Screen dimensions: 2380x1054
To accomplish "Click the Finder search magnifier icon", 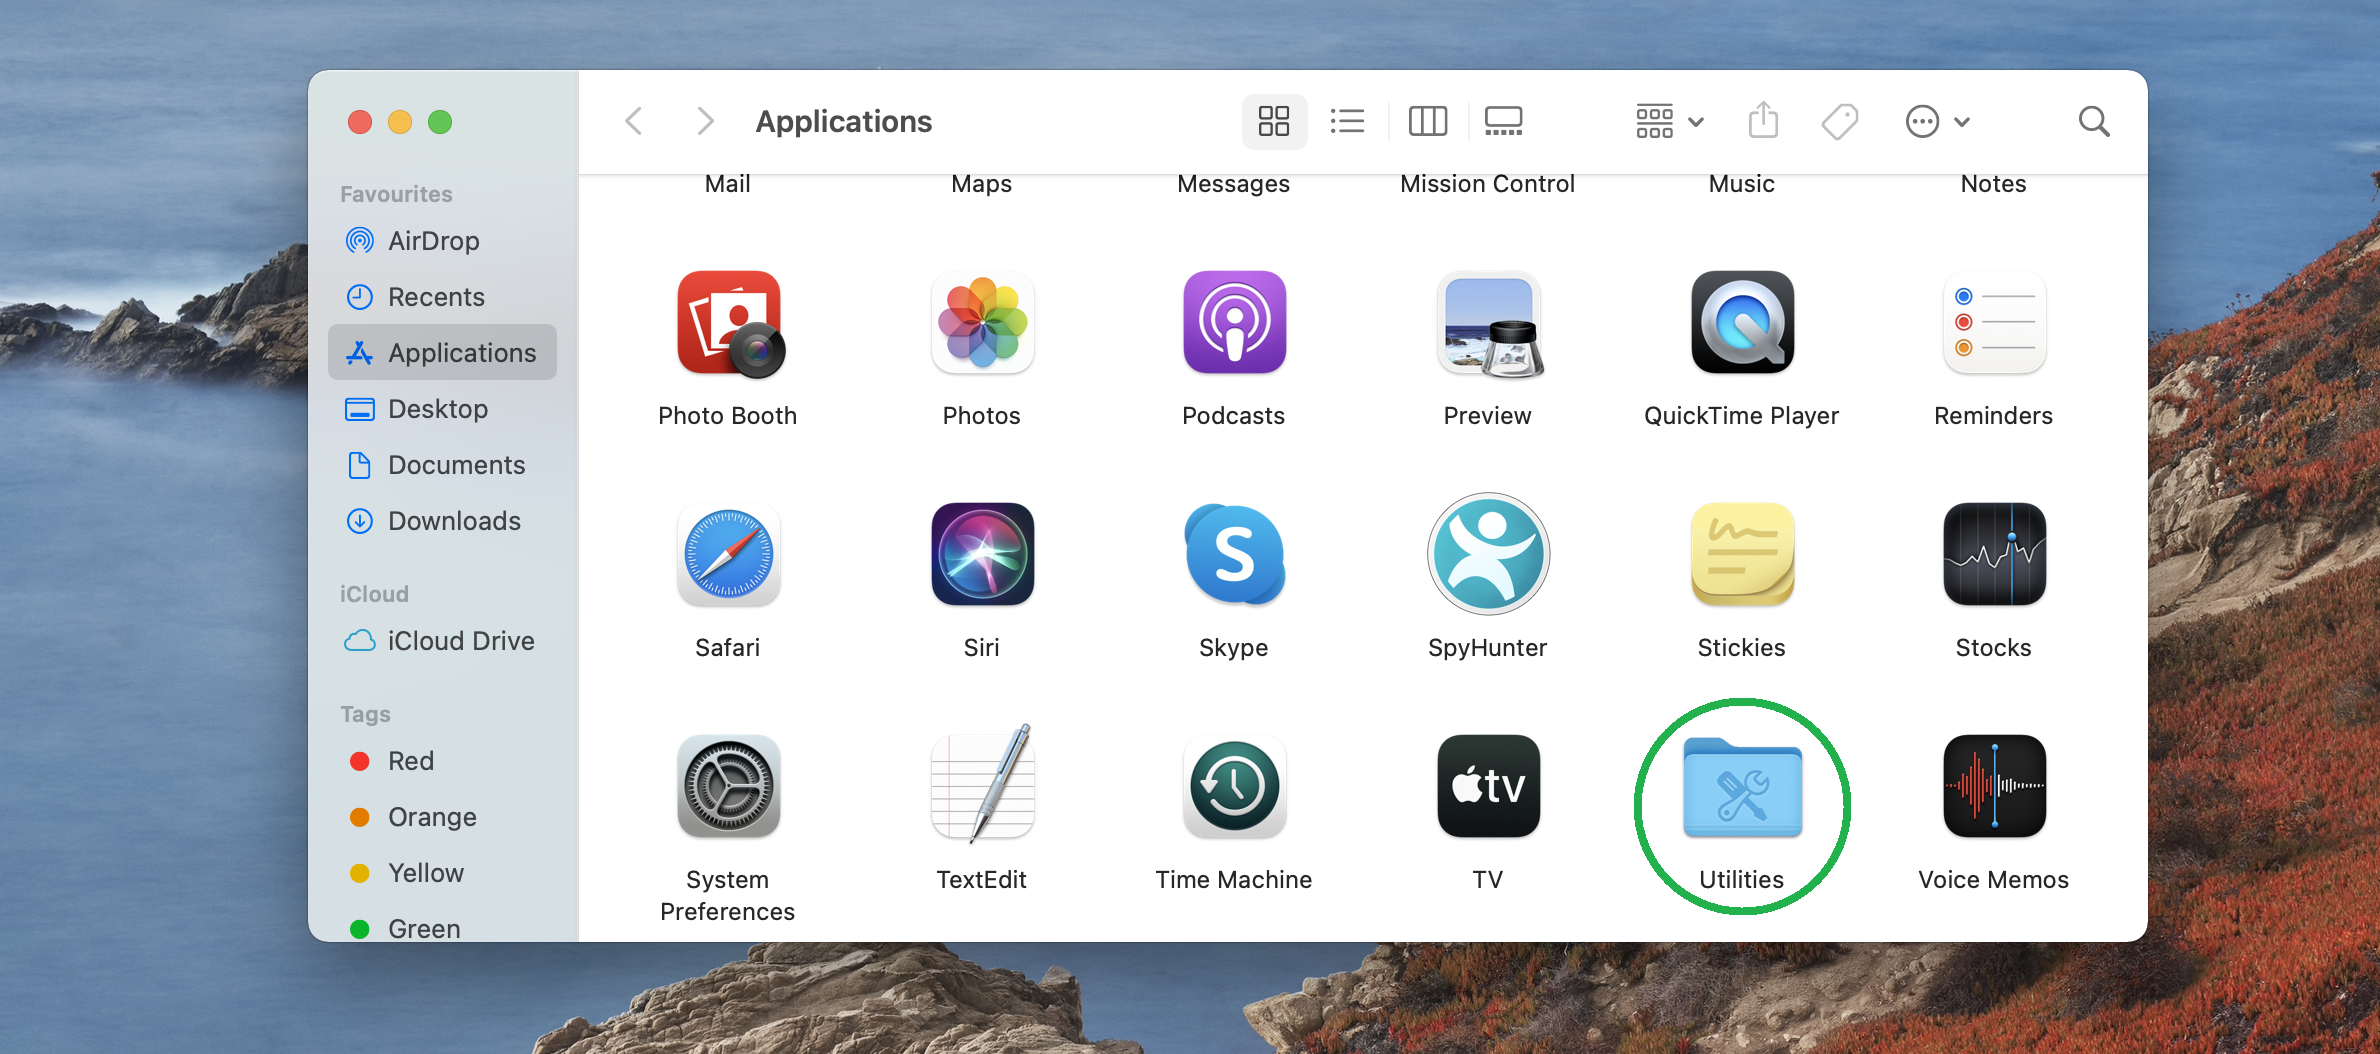I will point(2094,122).
